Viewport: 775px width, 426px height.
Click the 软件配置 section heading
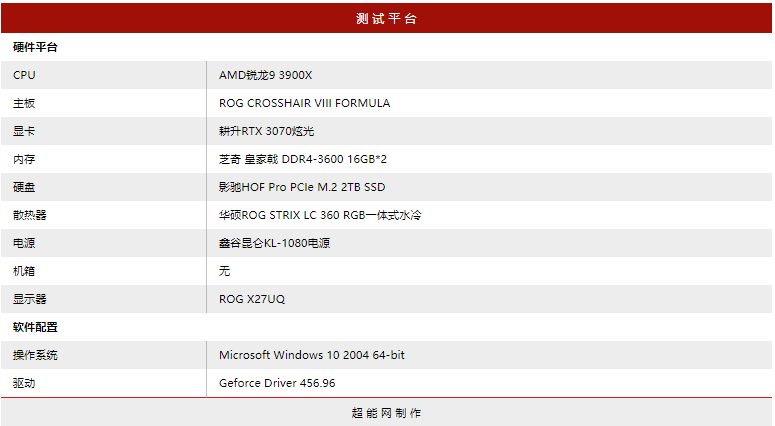pos(35,327)
